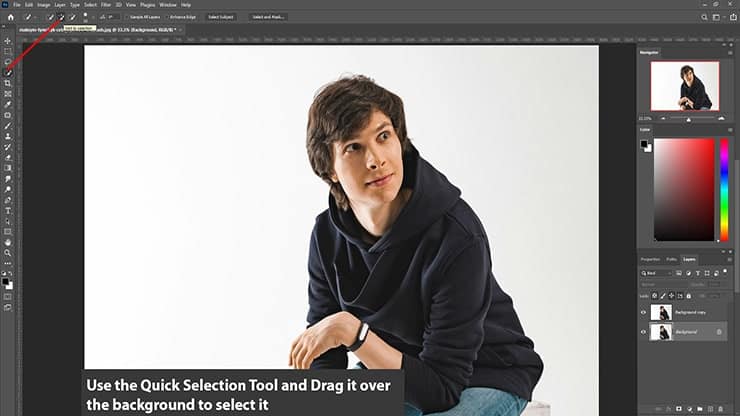Image resolution: width=740 pixels, height=416 pixels.
Task: Open the blending mode Normal dropdown
Action: [664, 284]
